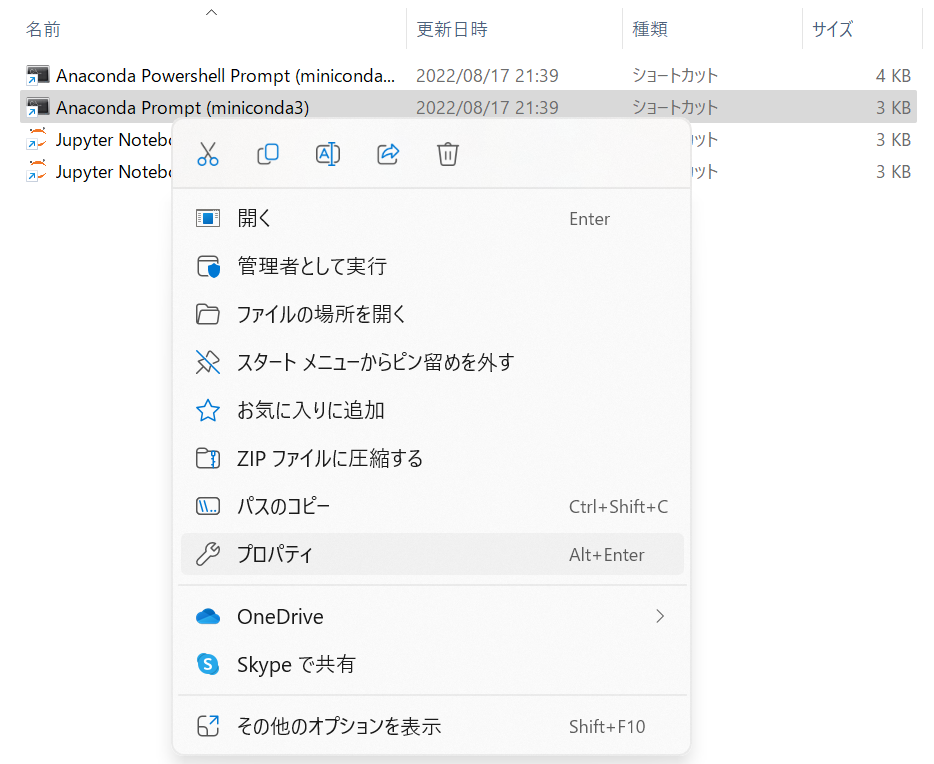Click the 開く application icon
The height and width of the screenshot is (764, 934).
coord(208,219)
